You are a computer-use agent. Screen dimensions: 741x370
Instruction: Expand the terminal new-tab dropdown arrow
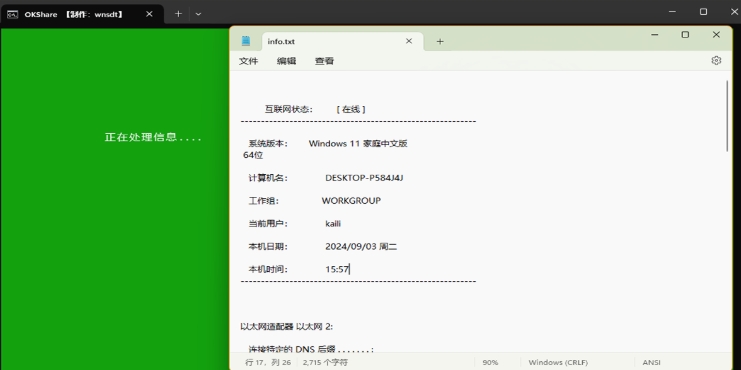point(198,14)
